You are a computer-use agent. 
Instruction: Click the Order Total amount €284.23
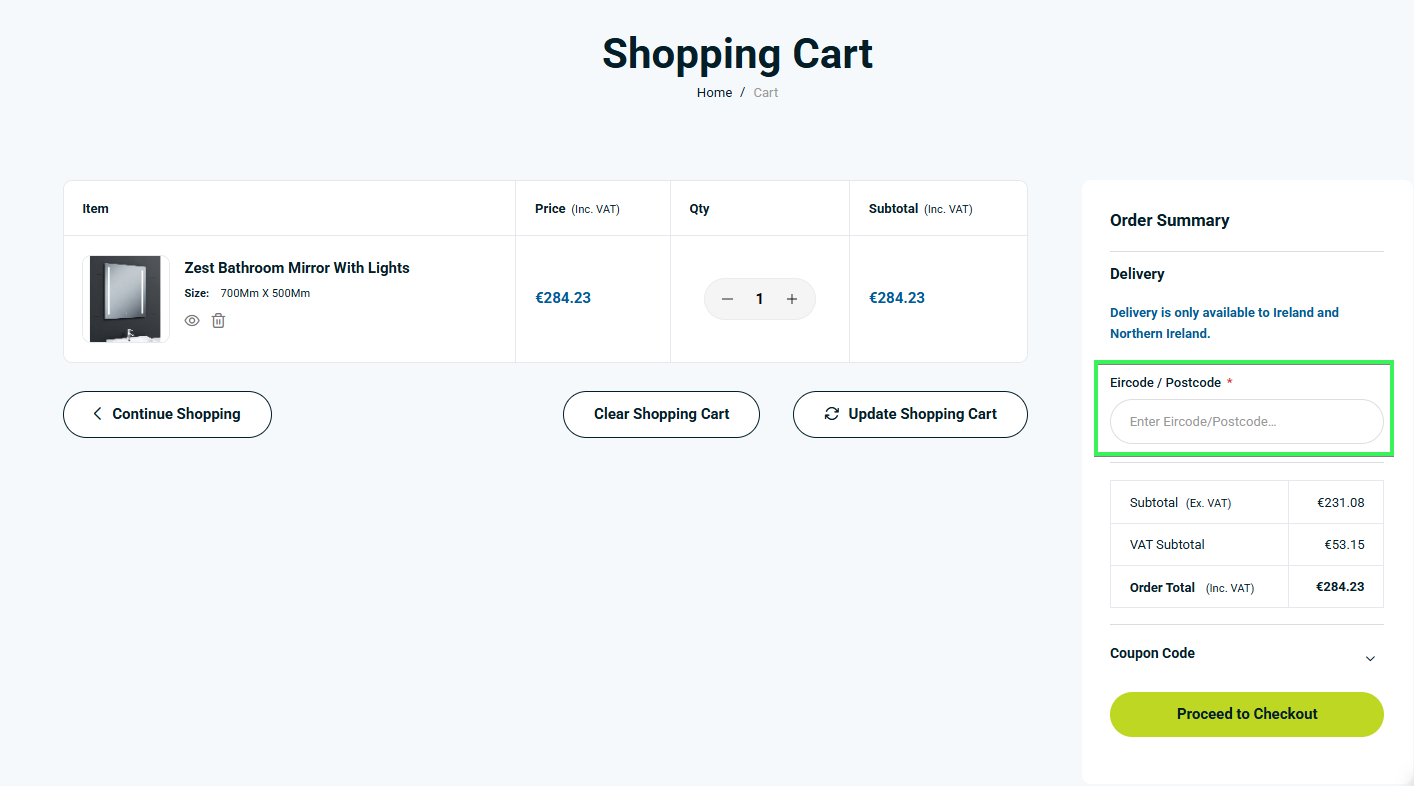pyautogui.click(x=1340, y=587)
